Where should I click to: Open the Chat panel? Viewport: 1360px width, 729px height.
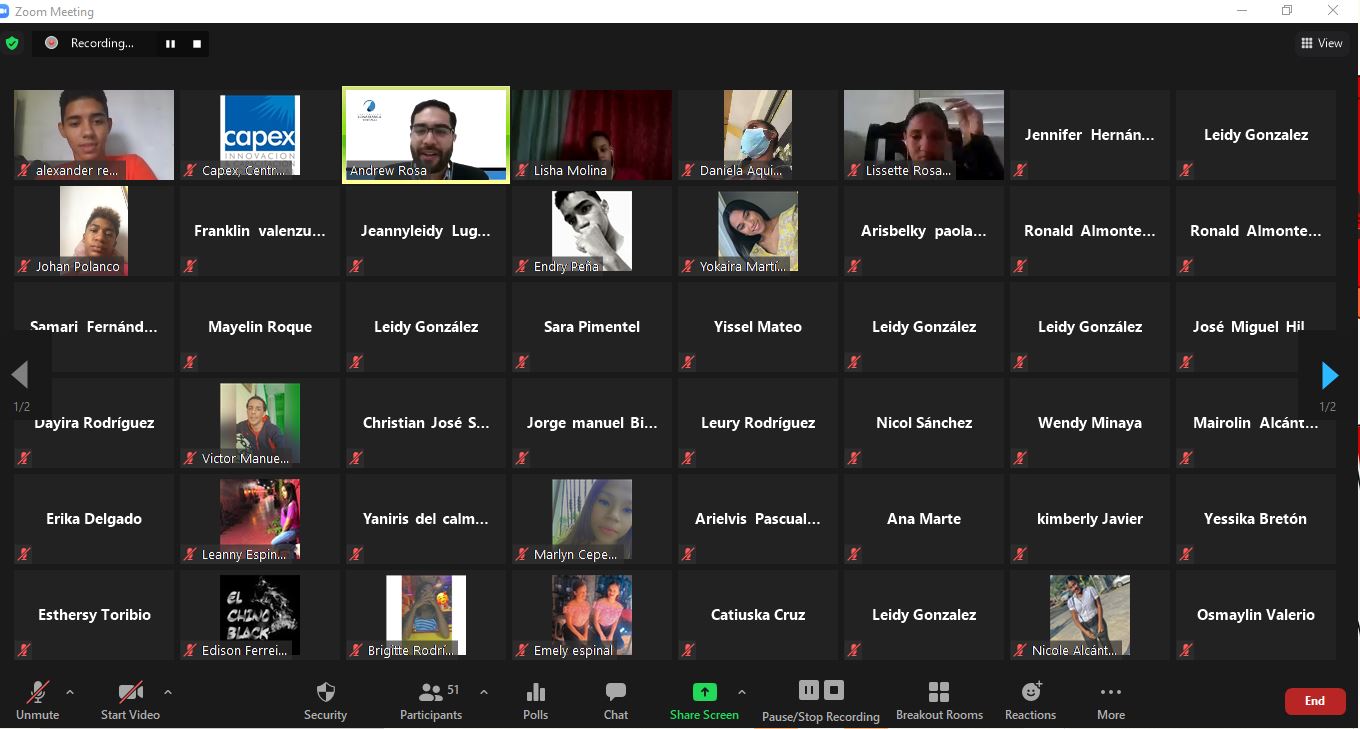tap(615, 700)
